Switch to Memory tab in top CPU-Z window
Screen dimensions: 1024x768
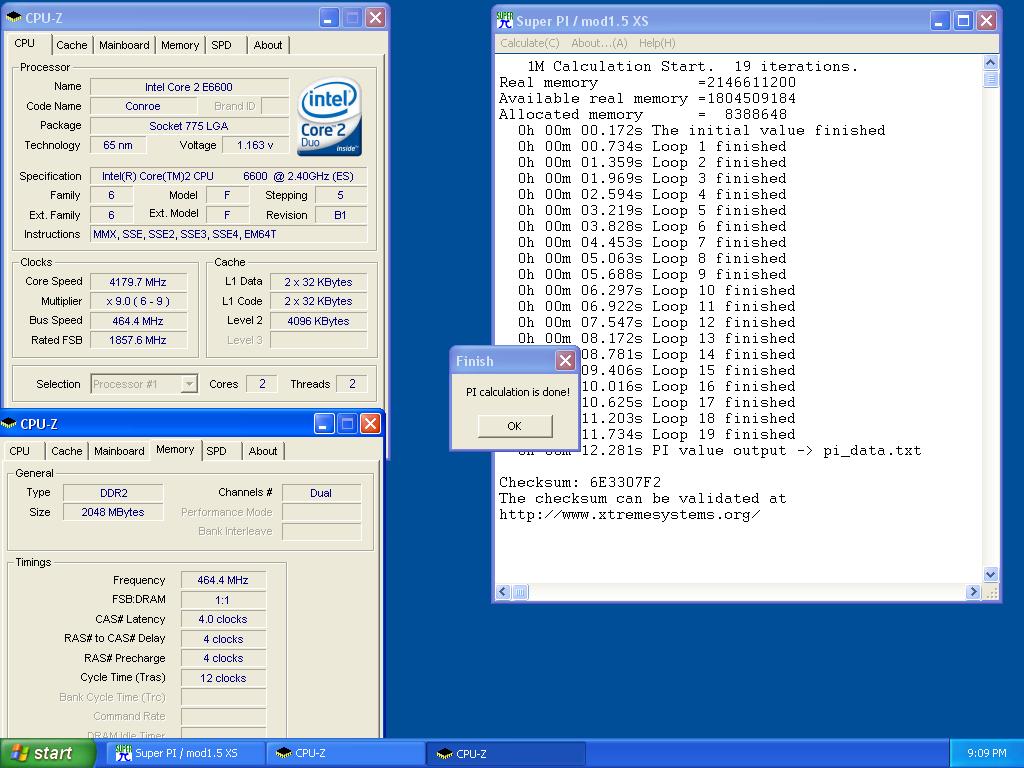180,45
